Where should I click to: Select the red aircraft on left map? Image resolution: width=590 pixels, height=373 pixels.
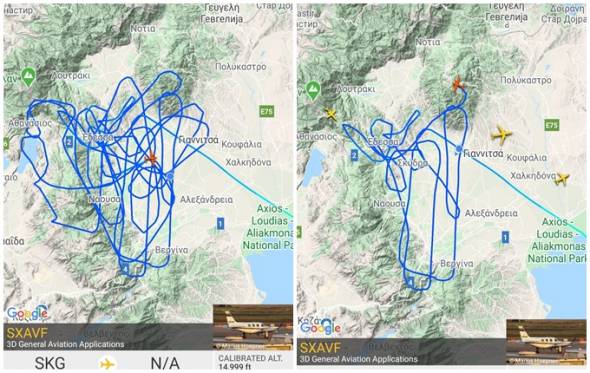click(x=152, y=158)
